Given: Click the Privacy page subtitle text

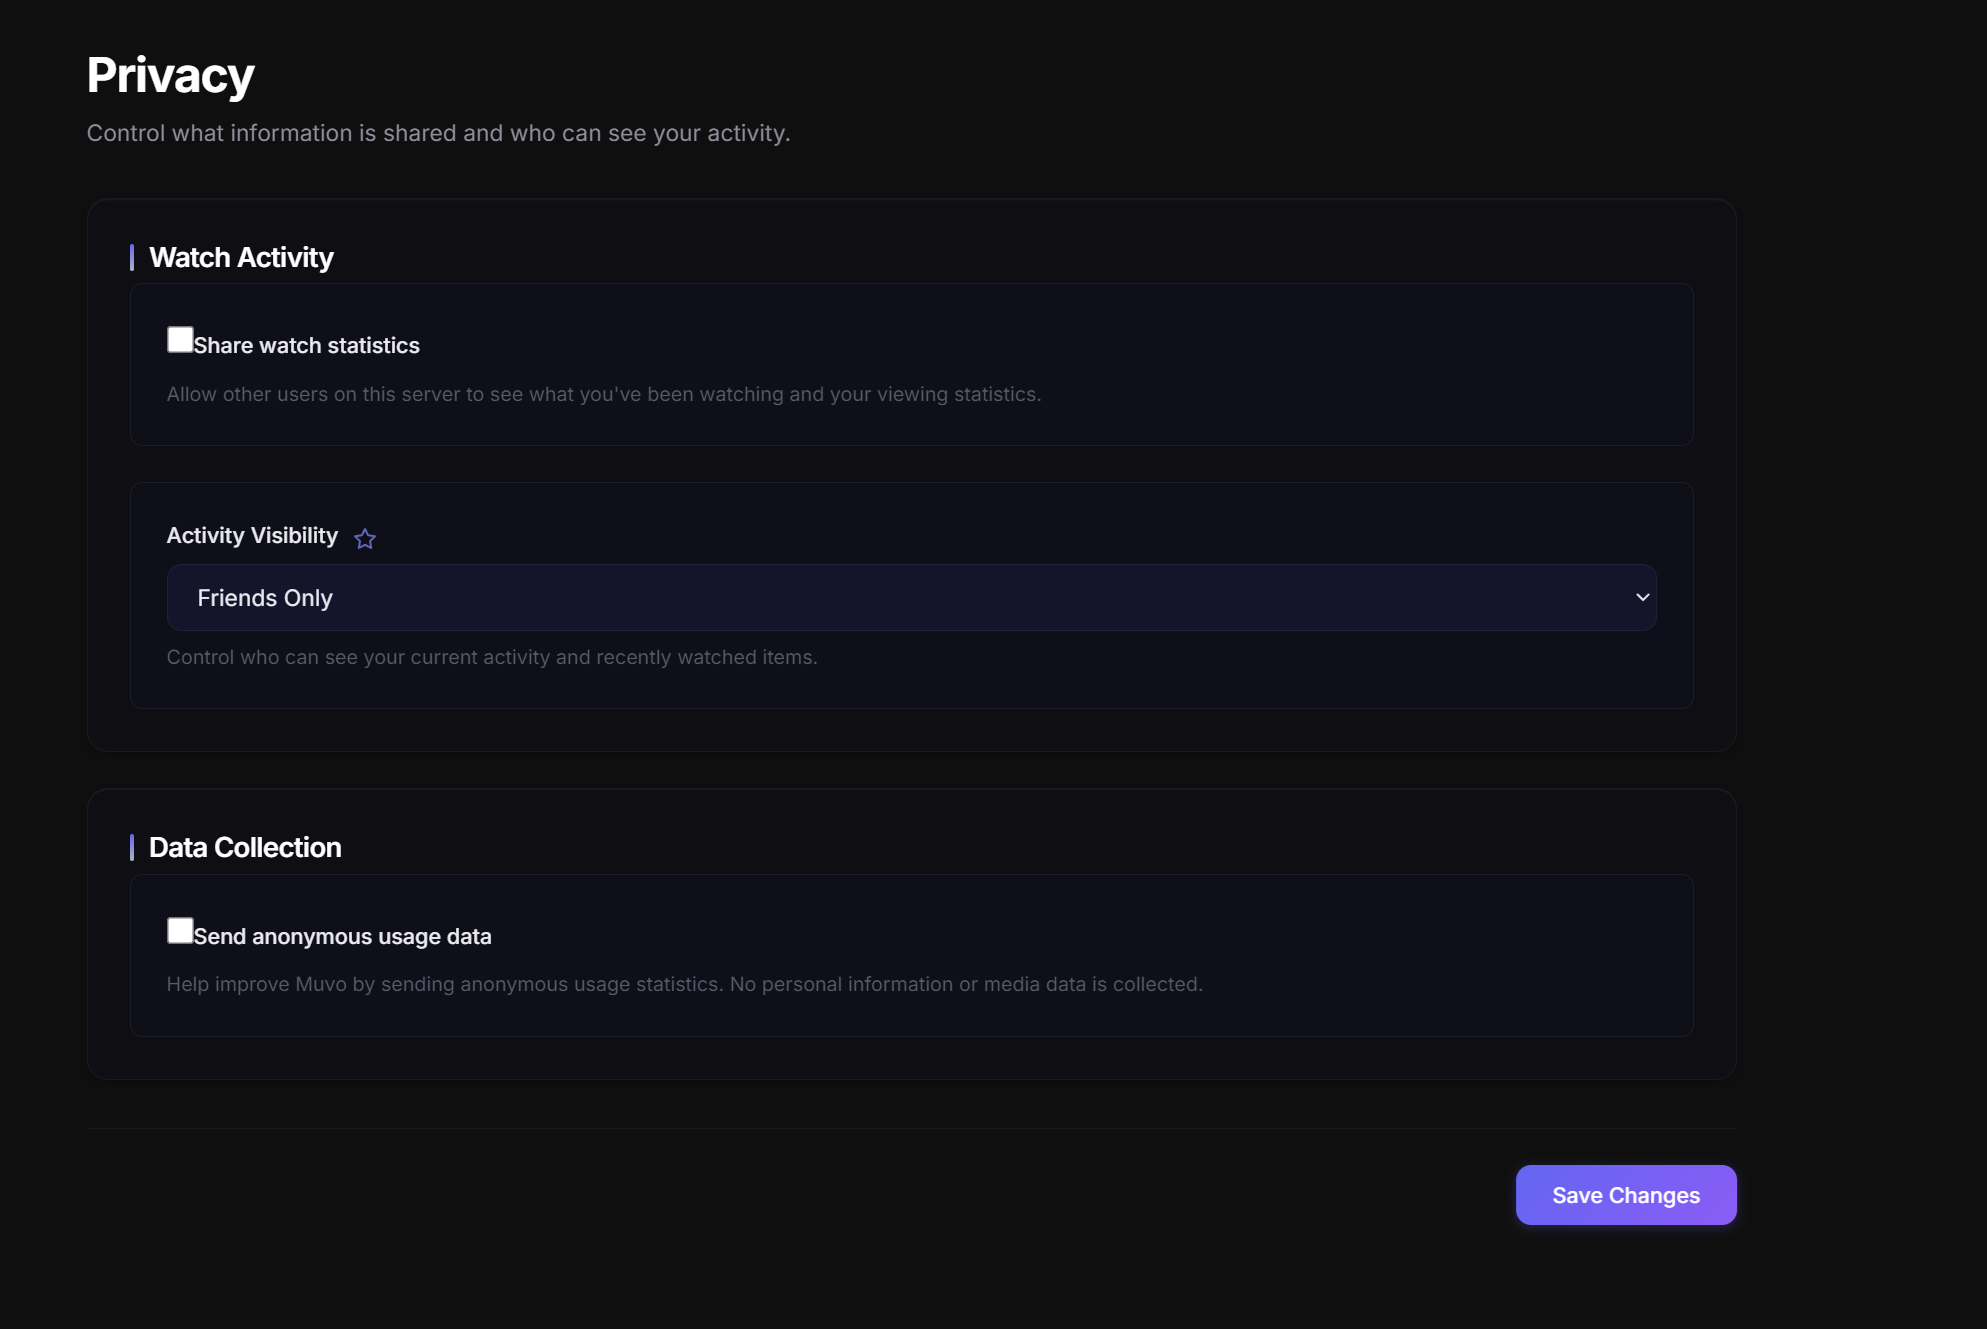Looking at the screenshot, I should click(x=438, y=134).
